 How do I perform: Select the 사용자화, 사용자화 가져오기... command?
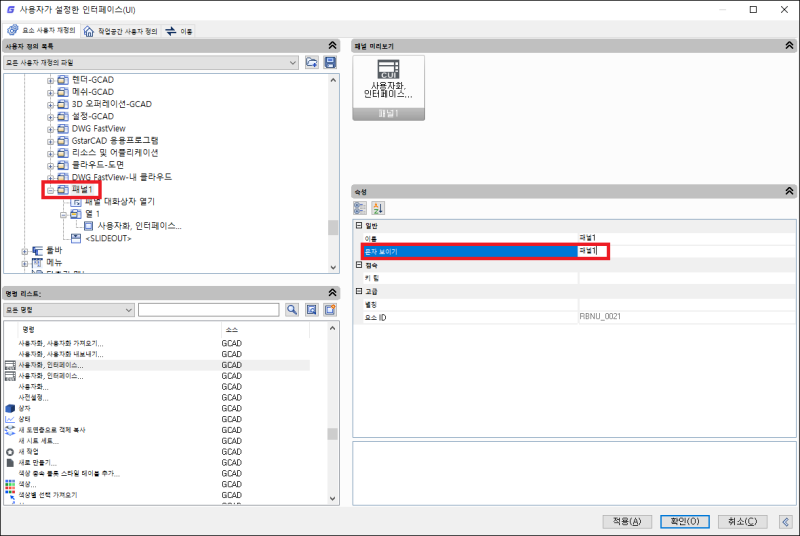pos(157,344)
